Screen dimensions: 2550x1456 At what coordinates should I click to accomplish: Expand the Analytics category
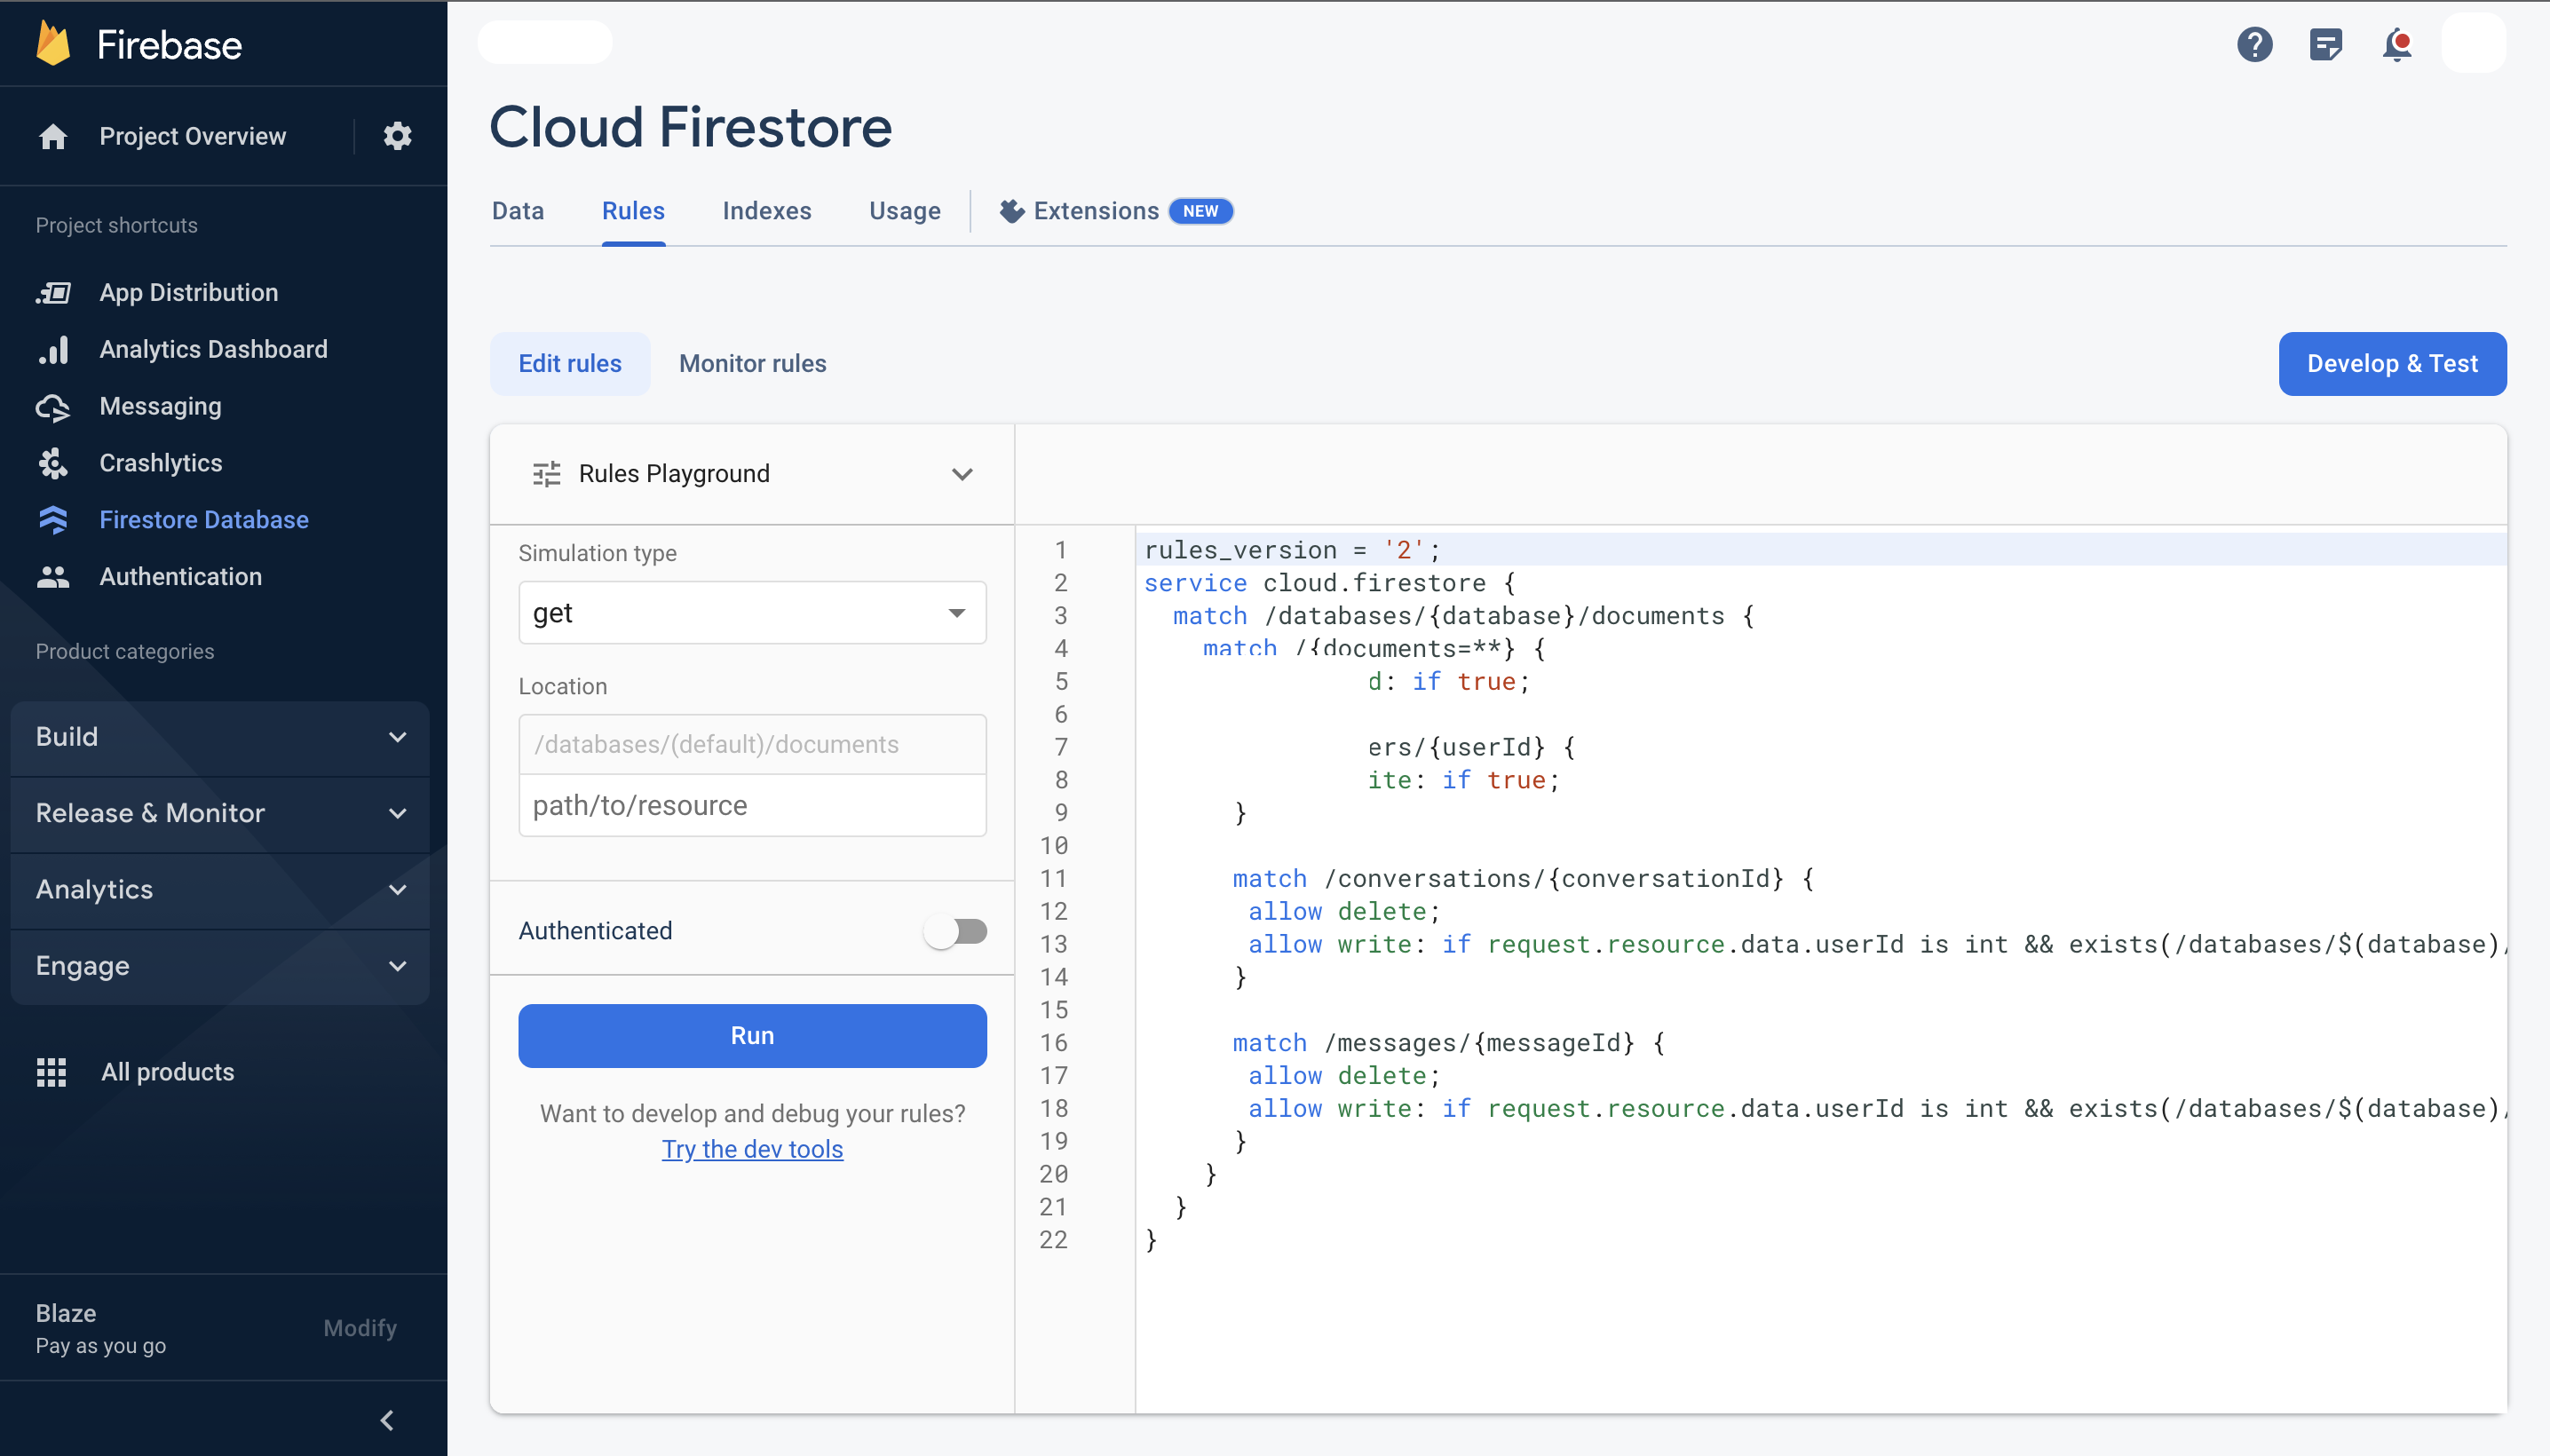(220, 890)
